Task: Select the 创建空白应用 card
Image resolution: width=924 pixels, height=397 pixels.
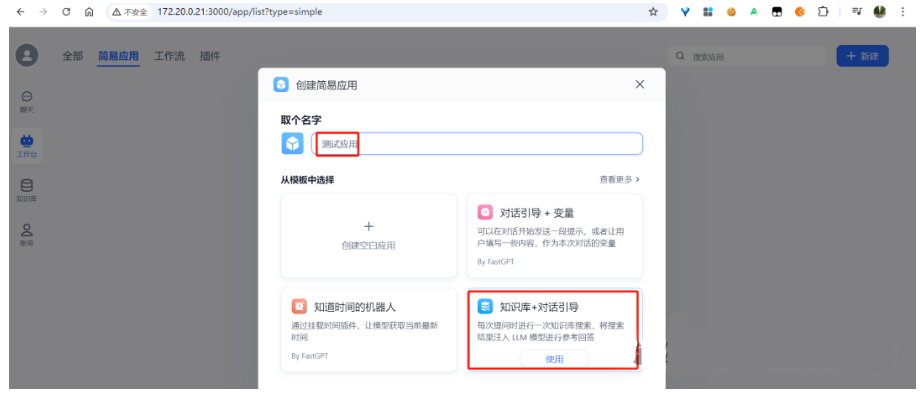Action: pos(369,236)
